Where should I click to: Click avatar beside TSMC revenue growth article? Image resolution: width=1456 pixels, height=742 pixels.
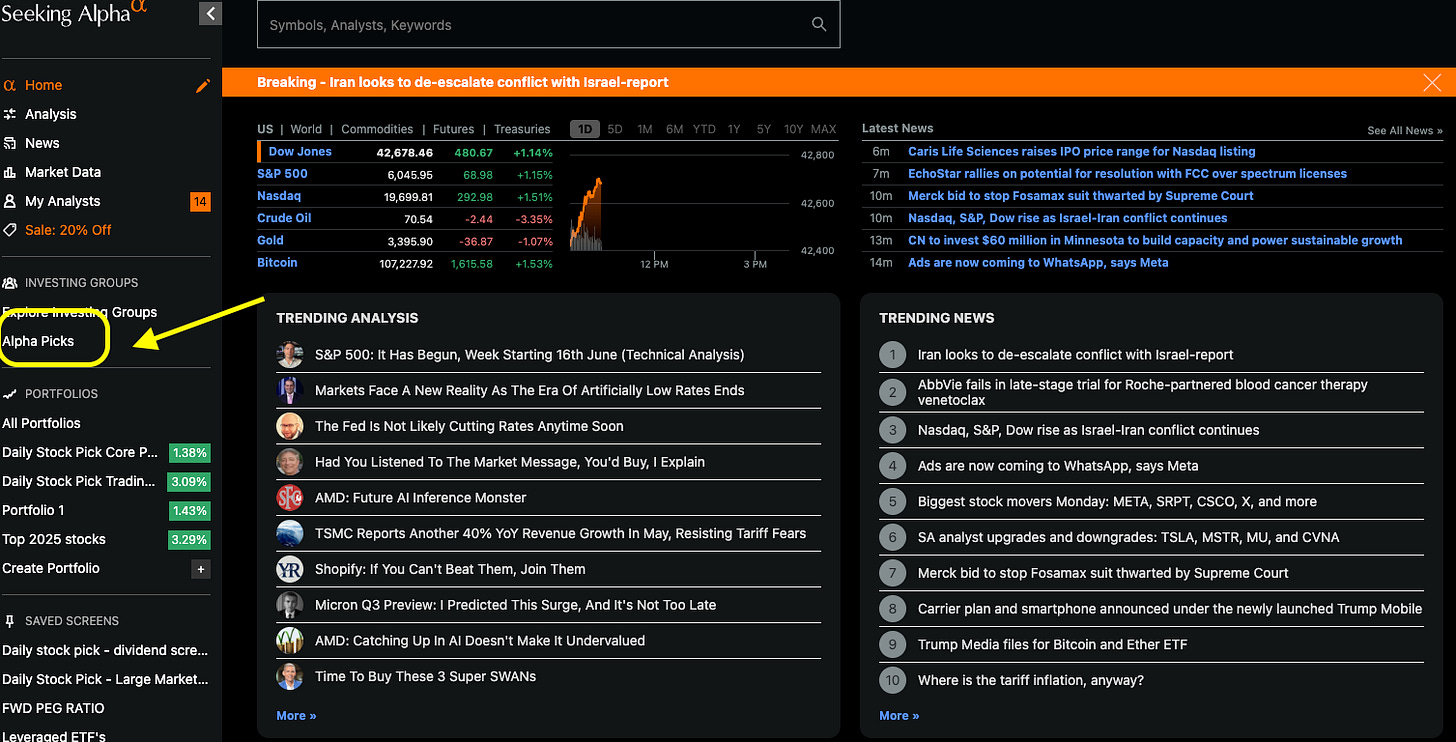(290, 533)
